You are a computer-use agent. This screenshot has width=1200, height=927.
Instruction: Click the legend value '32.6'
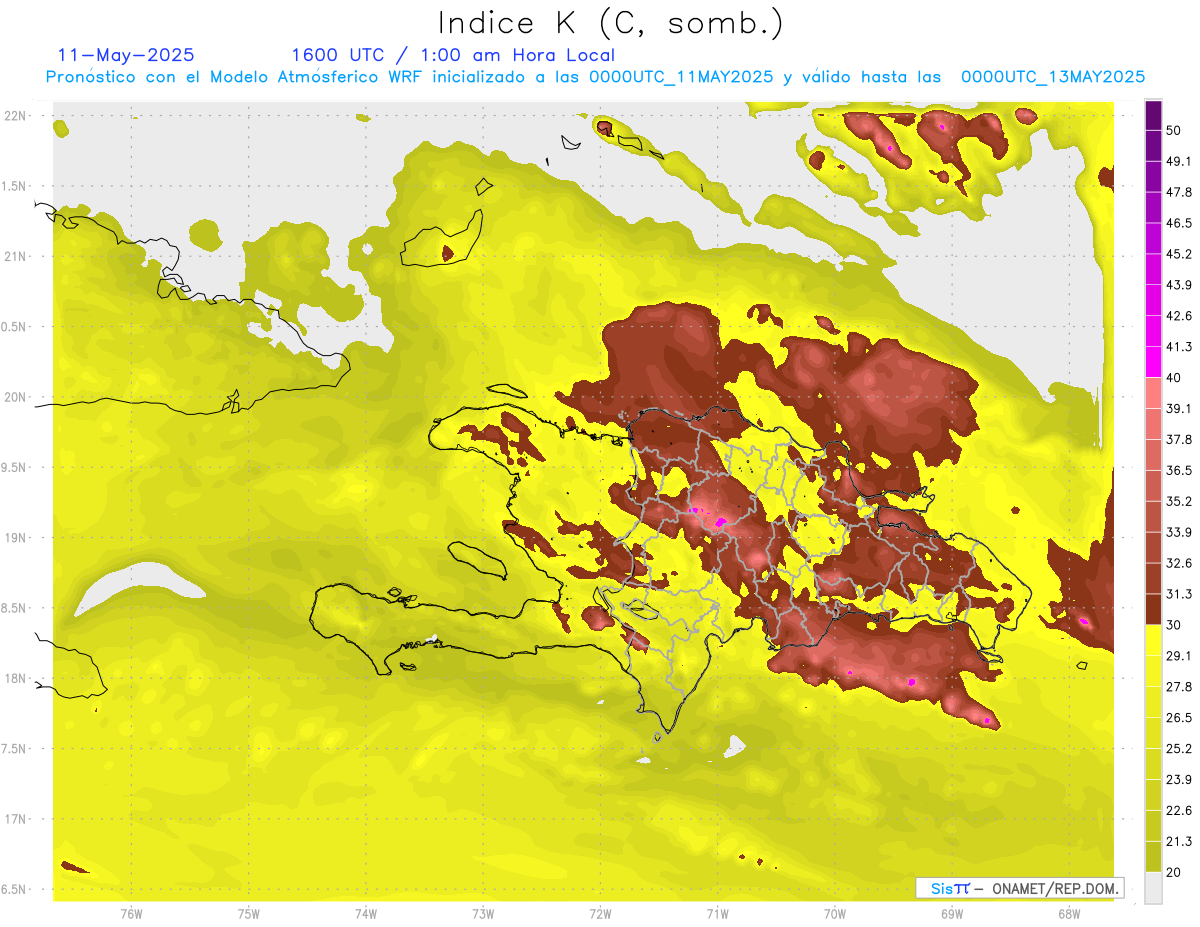click(1179, 563)
